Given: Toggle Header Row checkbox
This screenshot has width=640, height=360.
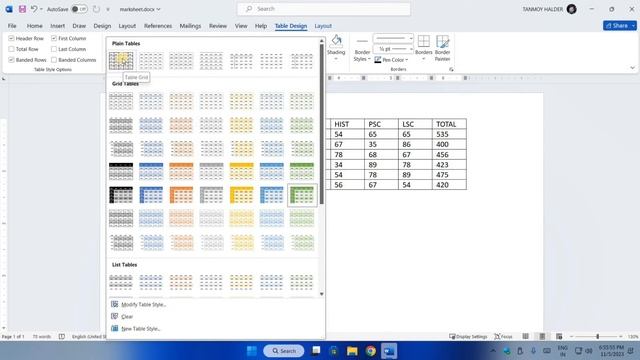Looking at the screenshot, I should point(11,38).
